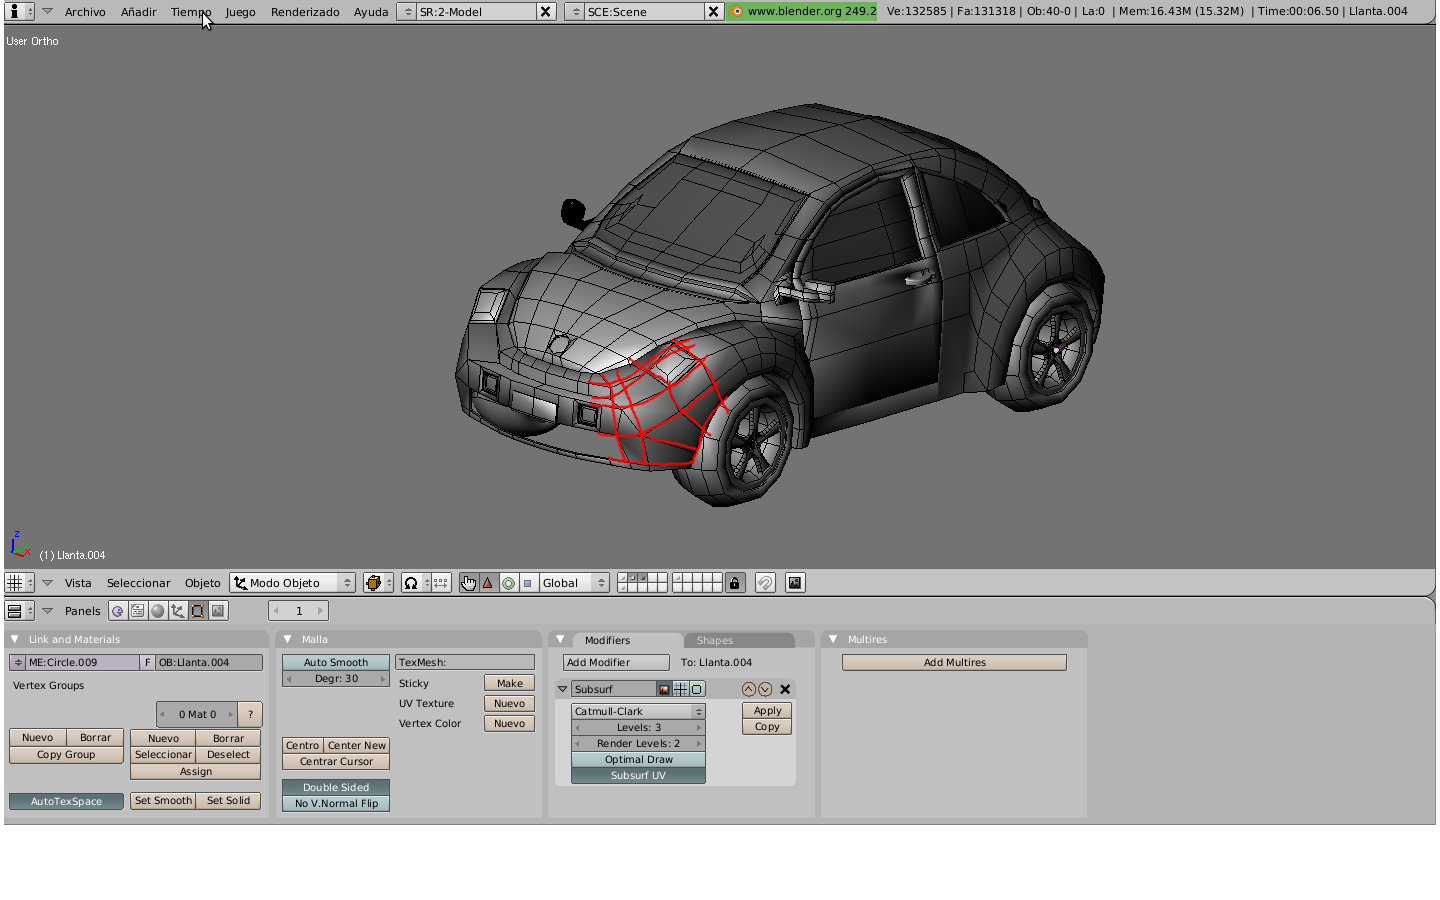
Task: Switch to Editing context icon in Panels
Action: [198, 611]
